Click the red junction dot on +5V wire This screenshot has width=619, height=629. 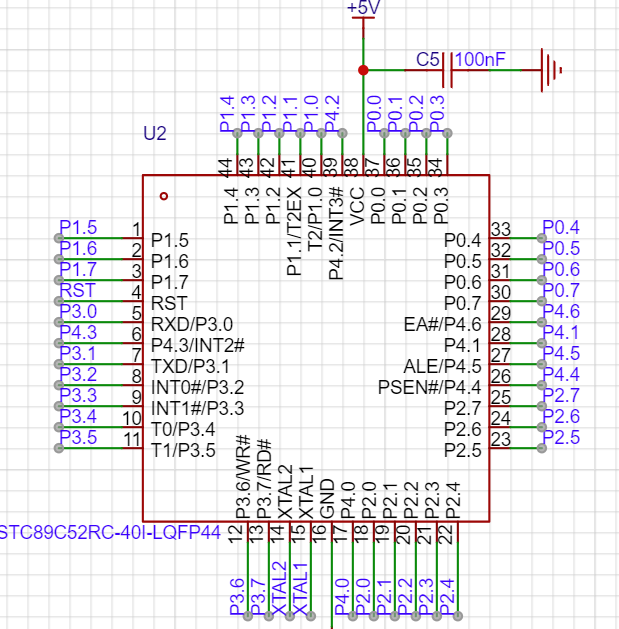pyautogui.click(x=363, y=70)
